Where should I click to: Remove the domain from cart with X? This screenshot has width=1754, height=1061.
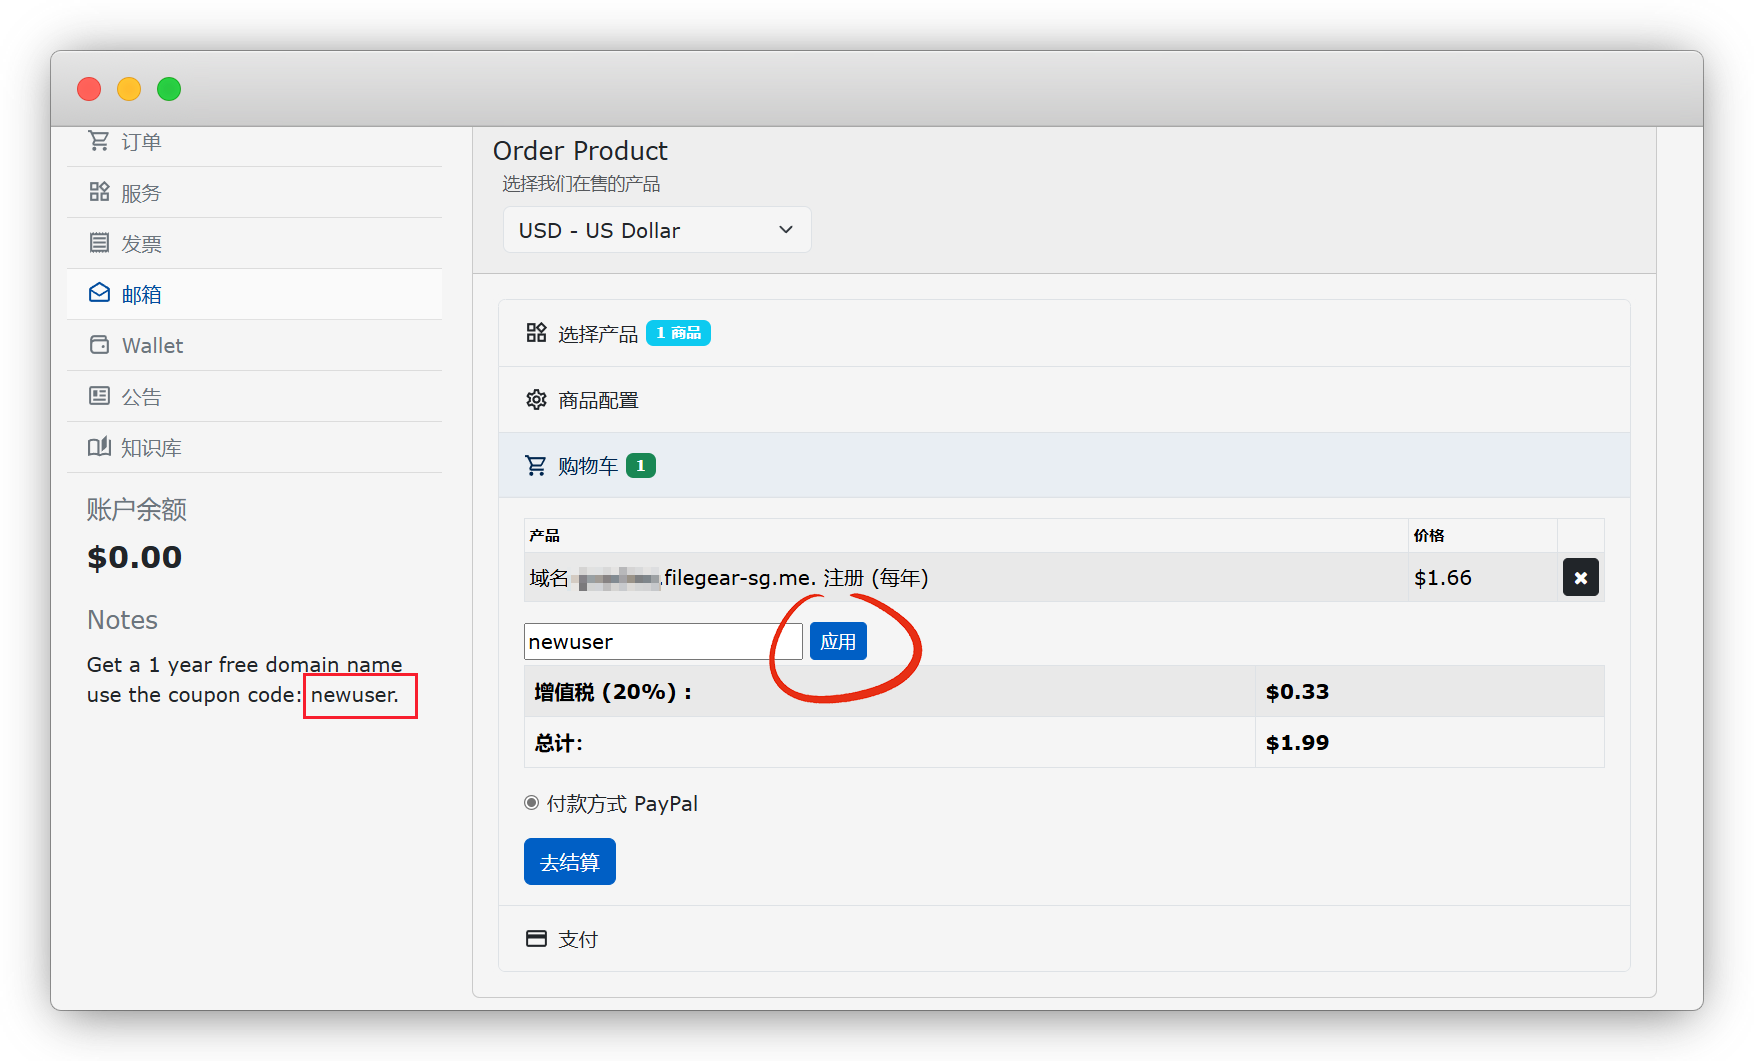tap(1580, 578)
